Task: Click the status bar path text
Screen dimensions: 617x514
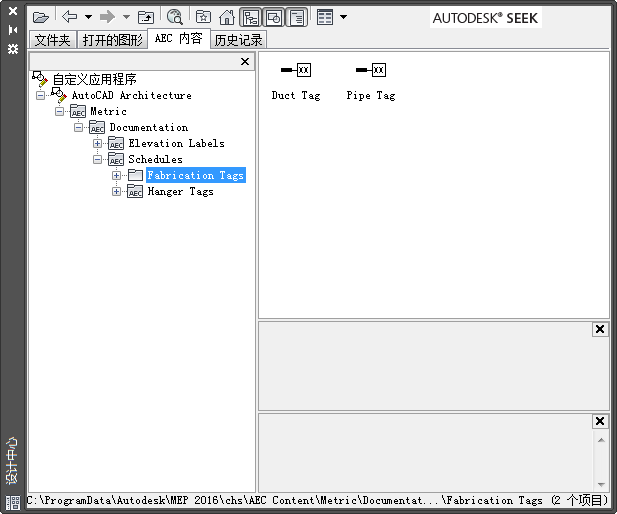Action: pos(318,500)
